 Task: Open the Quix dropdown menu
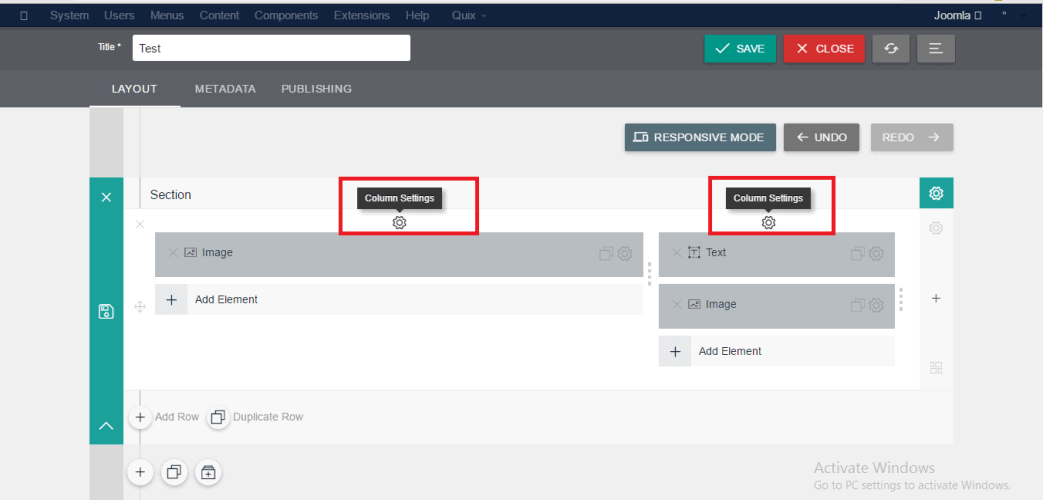469,16
